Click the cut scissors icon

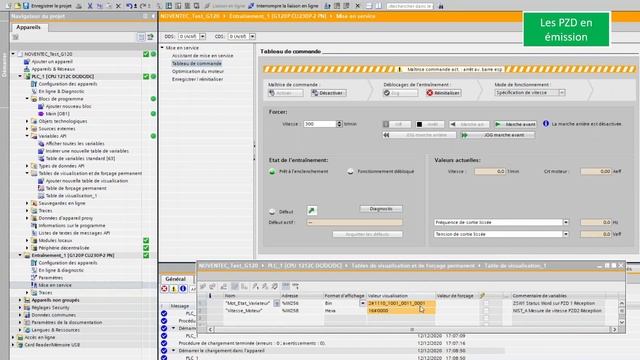click(x=90, y=6)
